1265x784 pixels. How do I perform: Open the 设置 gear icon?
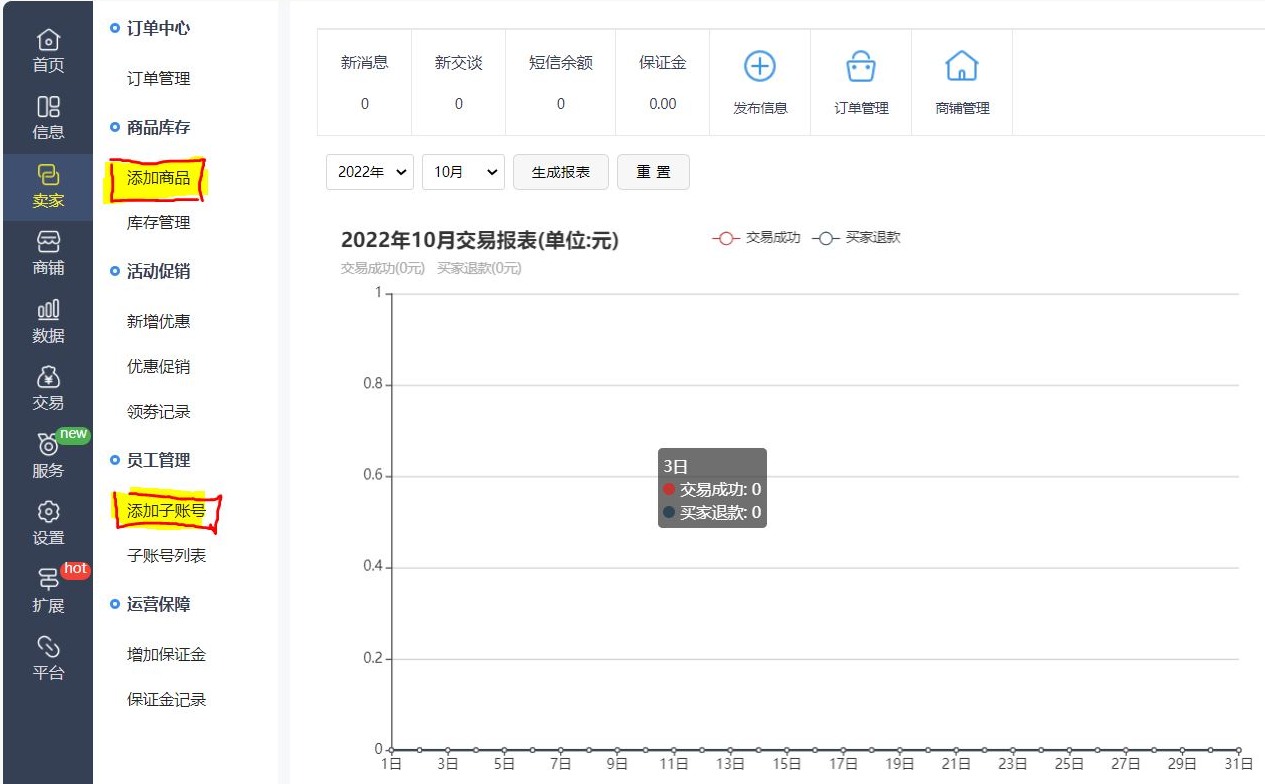pos(48,512)
